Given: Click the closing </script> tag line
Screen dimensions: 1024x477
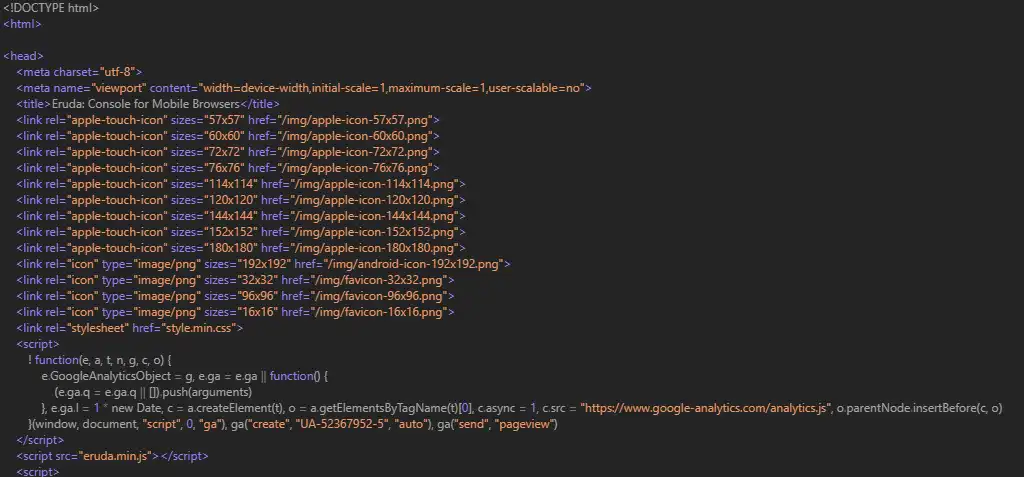Looking at the screenshot, I should point(40,440).
